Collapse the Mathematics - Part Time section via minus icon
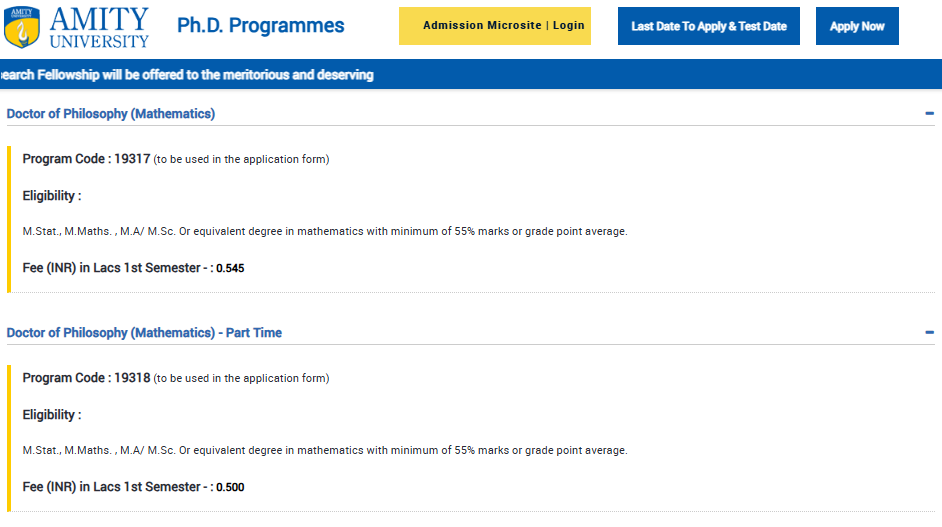Screen dimensions: 942x527 (x=929, y=333)
